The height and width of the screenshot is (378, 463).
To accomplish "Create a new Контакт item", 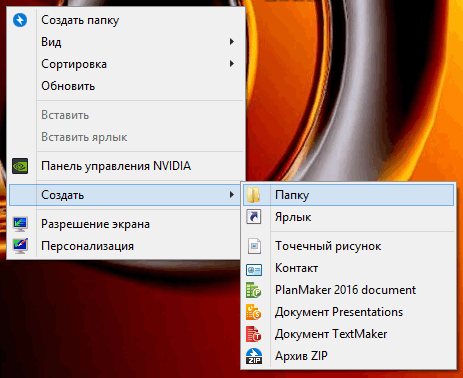I will tap(349, 268).
